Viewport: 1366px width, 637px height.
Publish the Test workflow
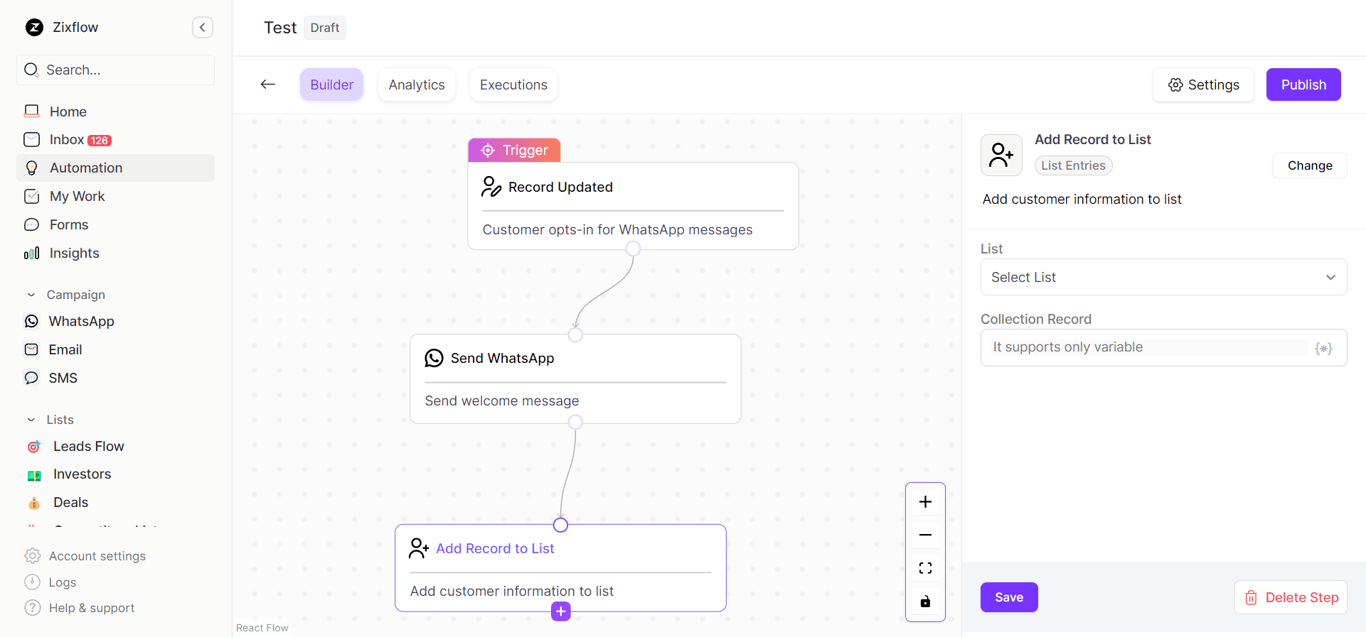pos(1303,84)
